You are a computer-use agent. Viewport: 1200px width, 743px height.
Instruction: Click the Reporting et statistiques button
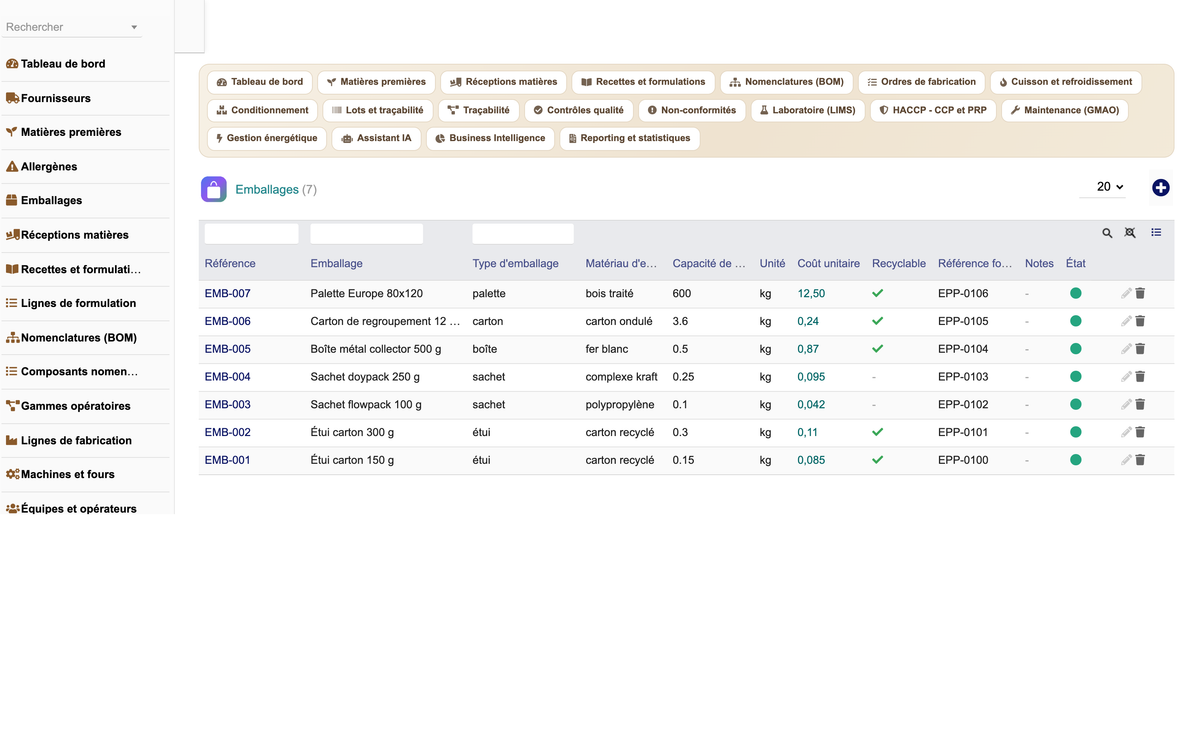pyautogui.click(x=629, y=138)
